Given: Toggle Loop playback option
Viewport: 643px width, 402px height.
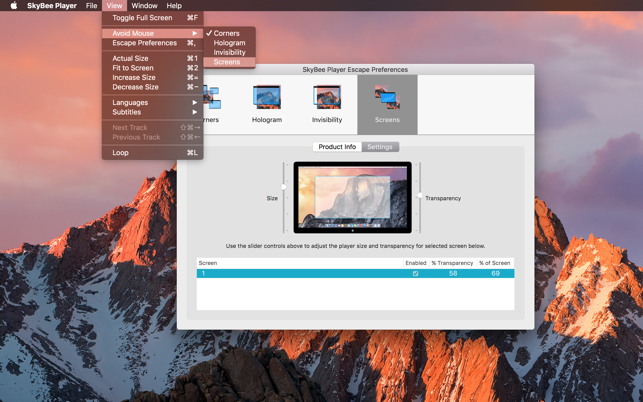Looking at the screenshot, I should (x=153, y=153).
